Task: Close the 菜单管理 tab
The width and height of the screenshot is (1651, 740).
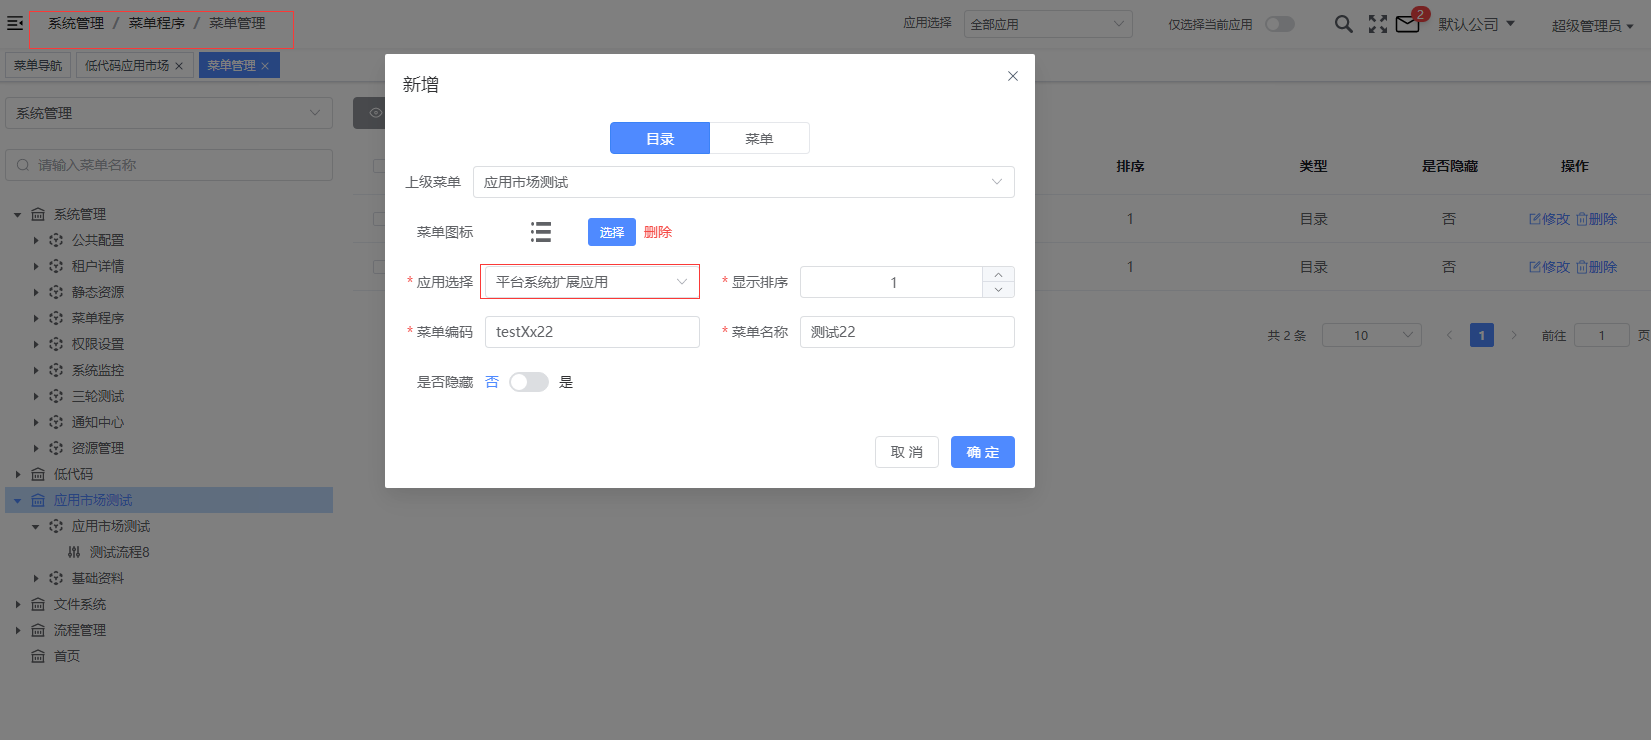Action: (265, 66)
